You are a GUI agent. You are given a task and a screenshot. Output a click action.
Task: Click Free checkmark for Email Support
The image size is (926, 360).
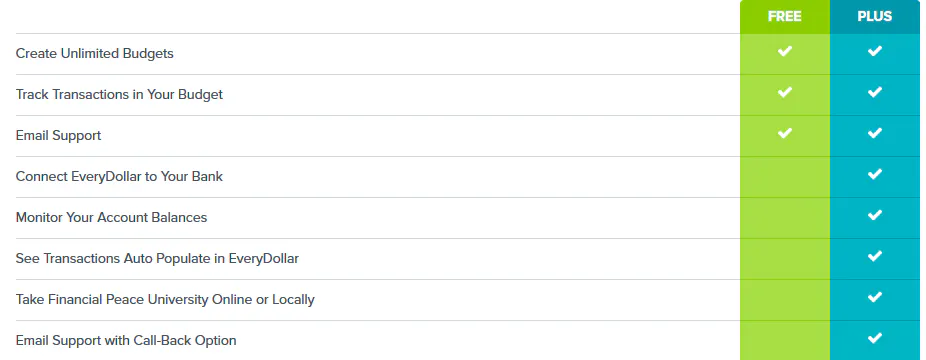click(784, 133)
